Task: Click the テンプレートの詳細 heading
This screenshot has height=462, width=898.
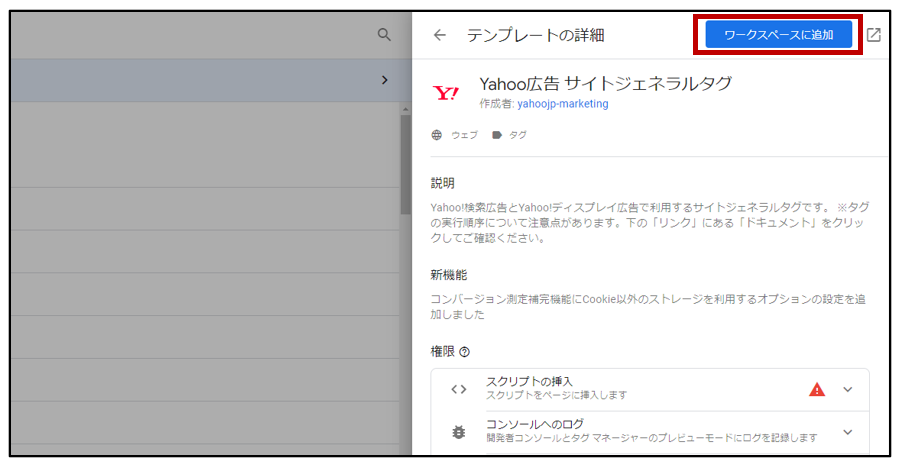Action: tap(535, 35)
